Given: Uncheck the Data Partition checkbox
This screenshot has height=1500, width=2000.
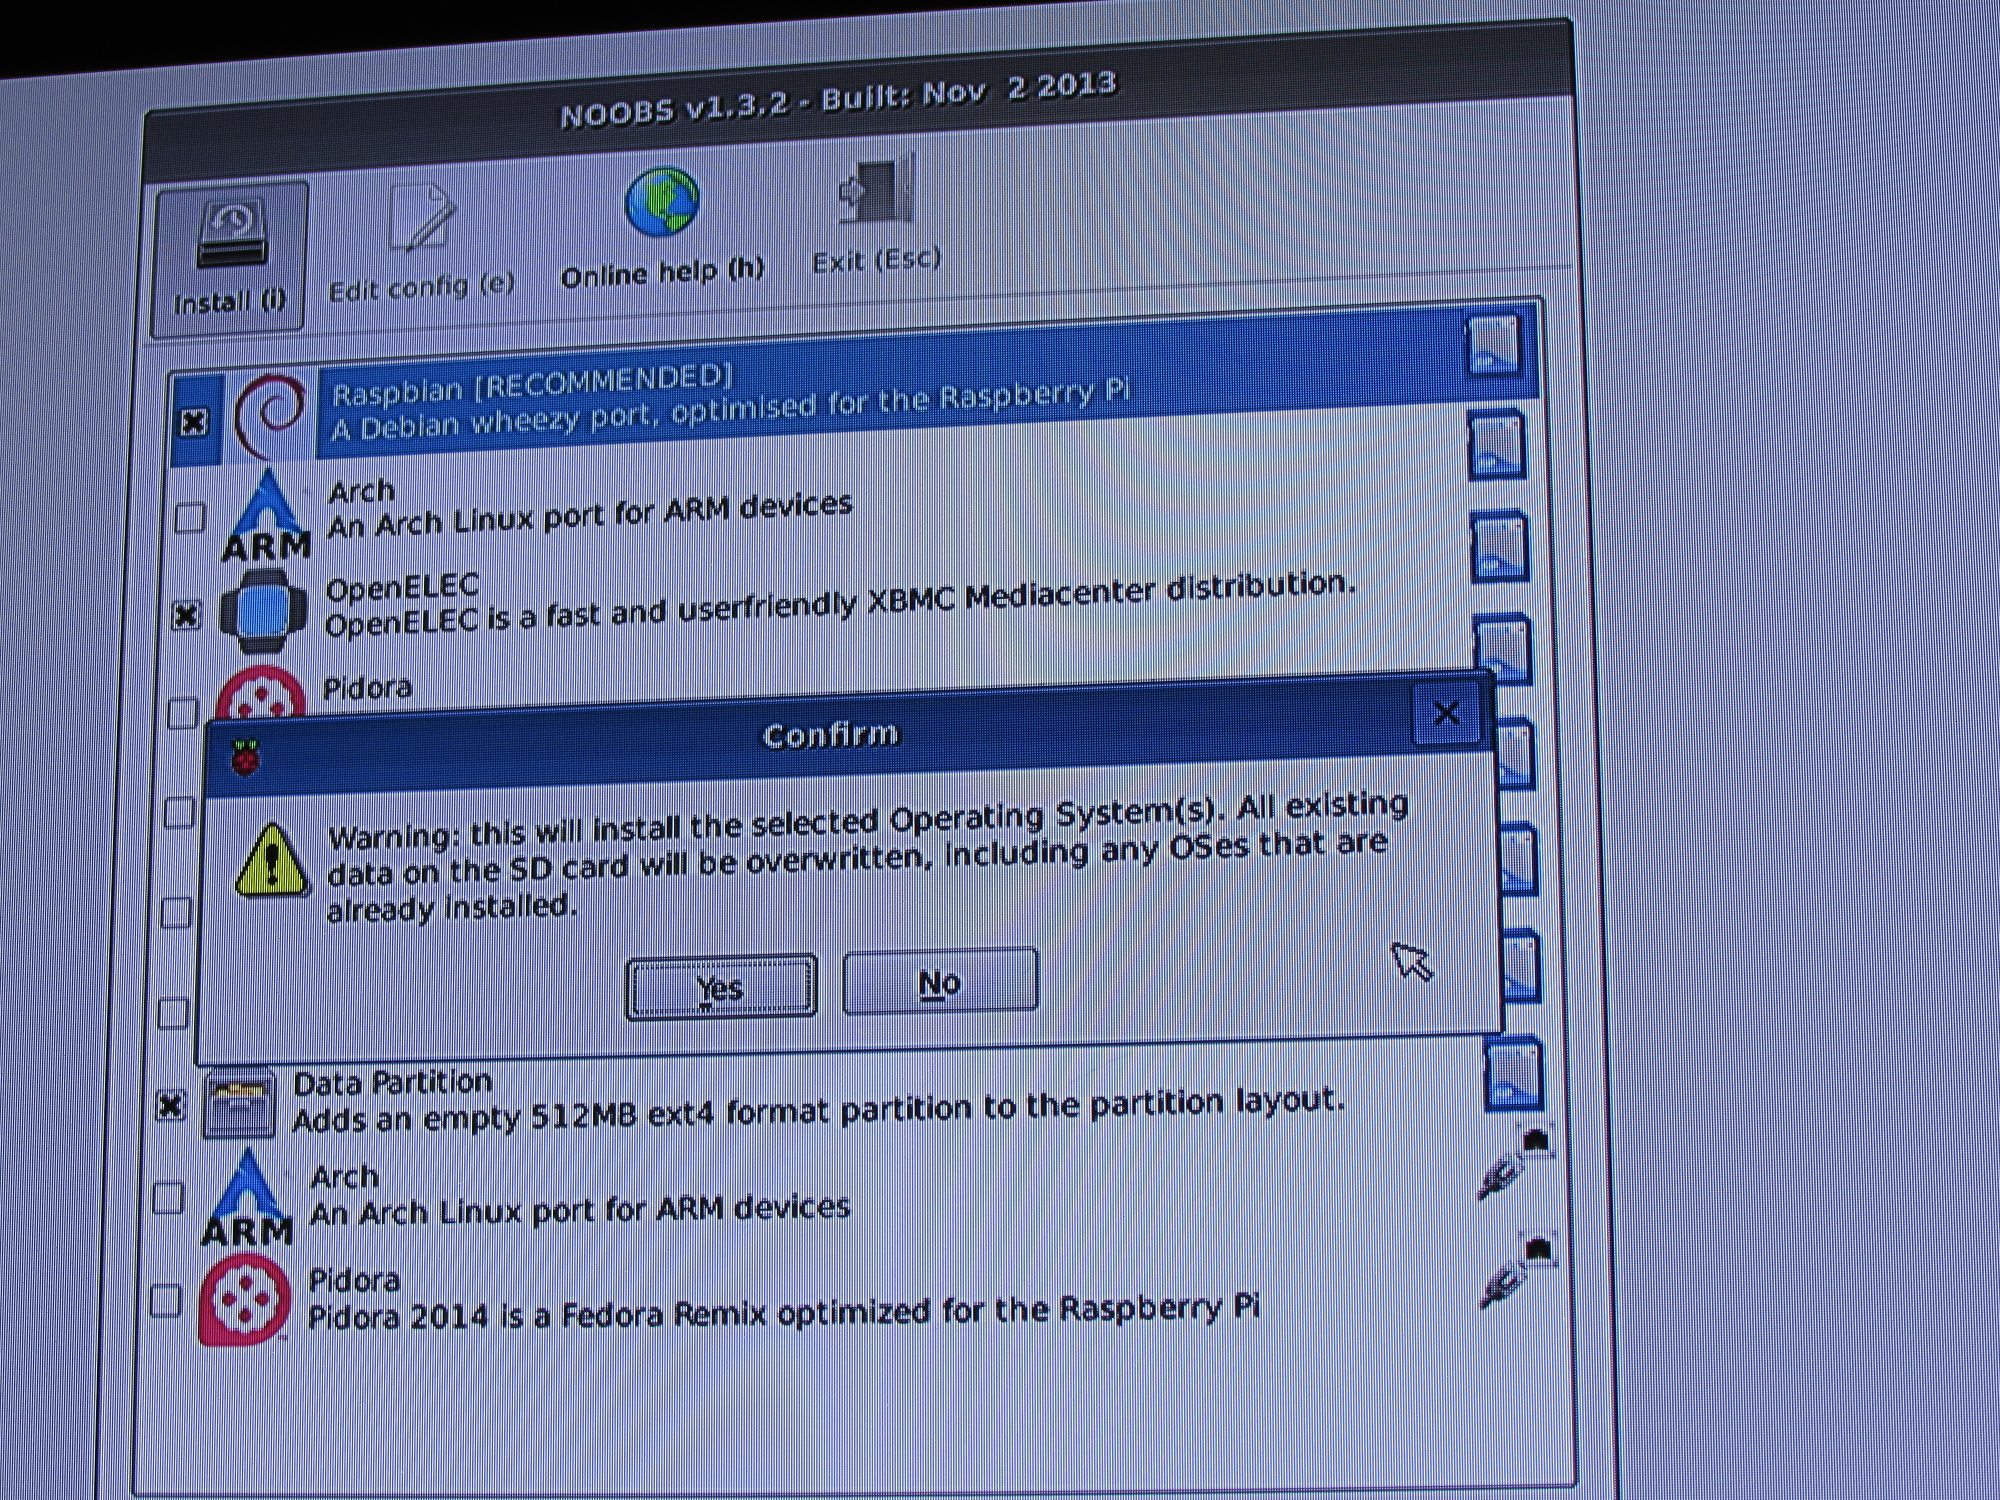Looking at the screenshot, I should point(171,1105).
